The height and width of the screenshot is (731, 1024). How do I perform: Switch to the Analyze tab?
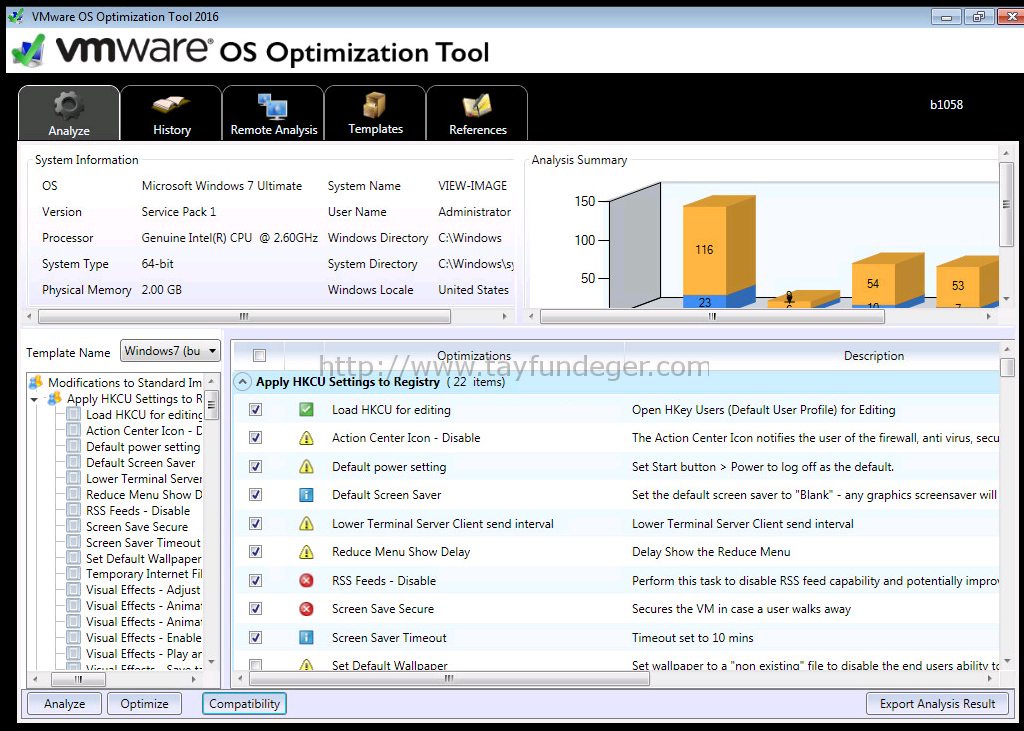[x=69, y=113]
